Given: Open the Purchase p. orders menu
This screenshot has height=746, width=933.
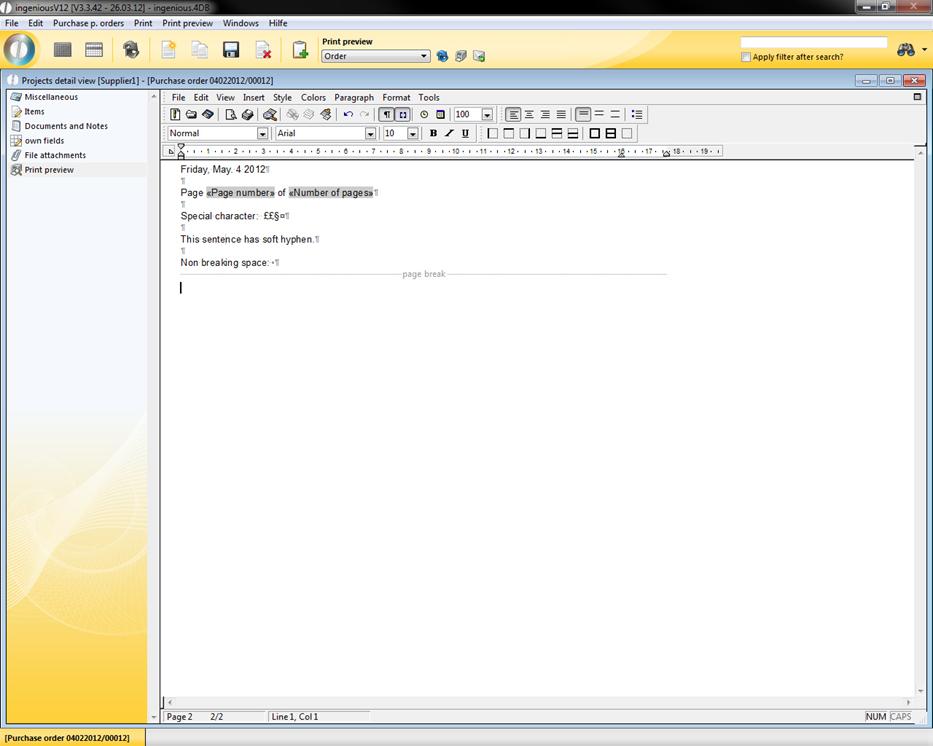Looking at the screenshot, I should [88, 23].
